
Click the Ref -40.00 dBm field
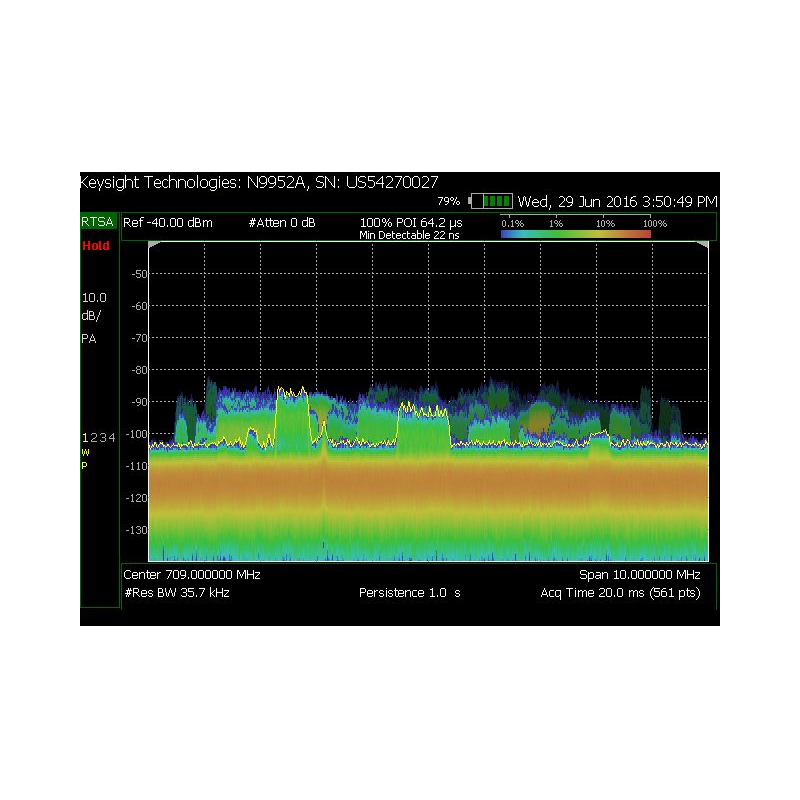click(x=168, y=222)
